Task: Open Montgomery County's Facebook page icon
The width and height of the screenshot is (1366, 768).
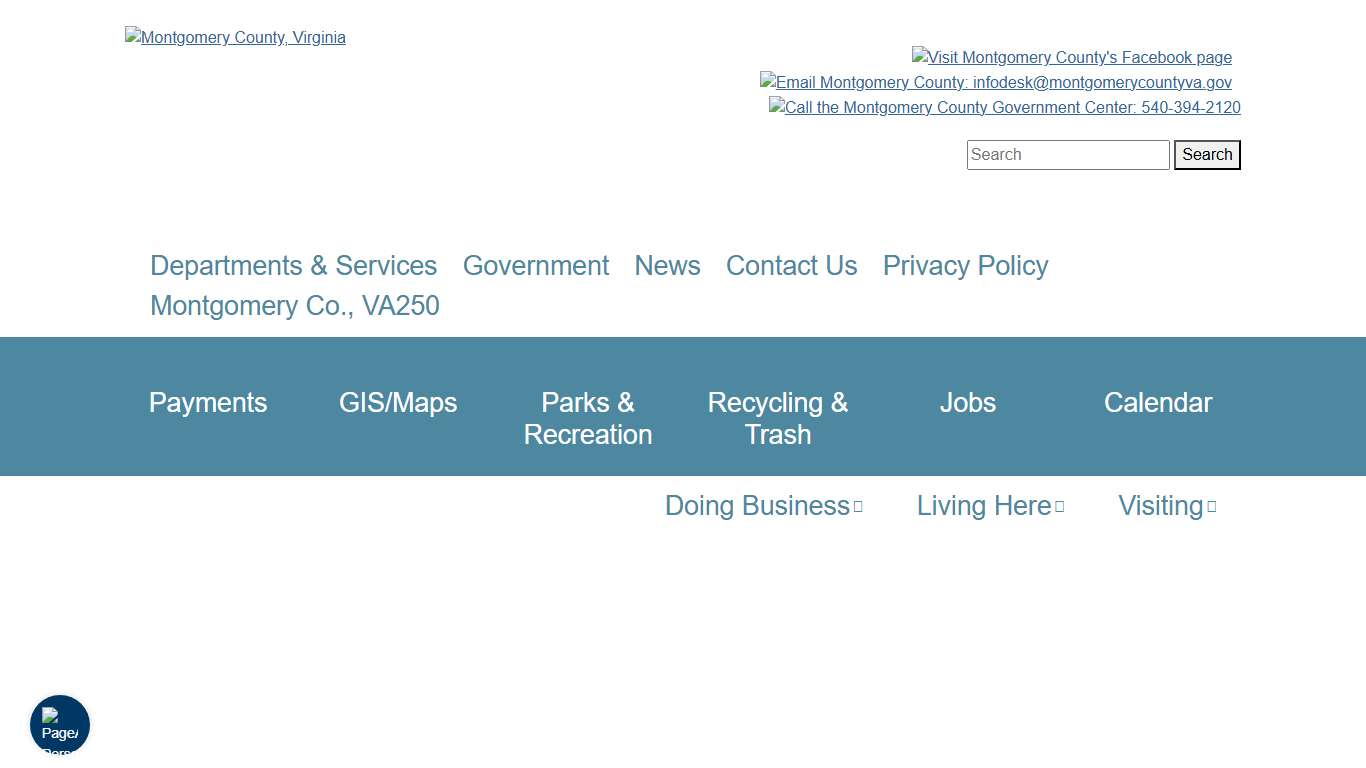Action: coord(1071,58)
